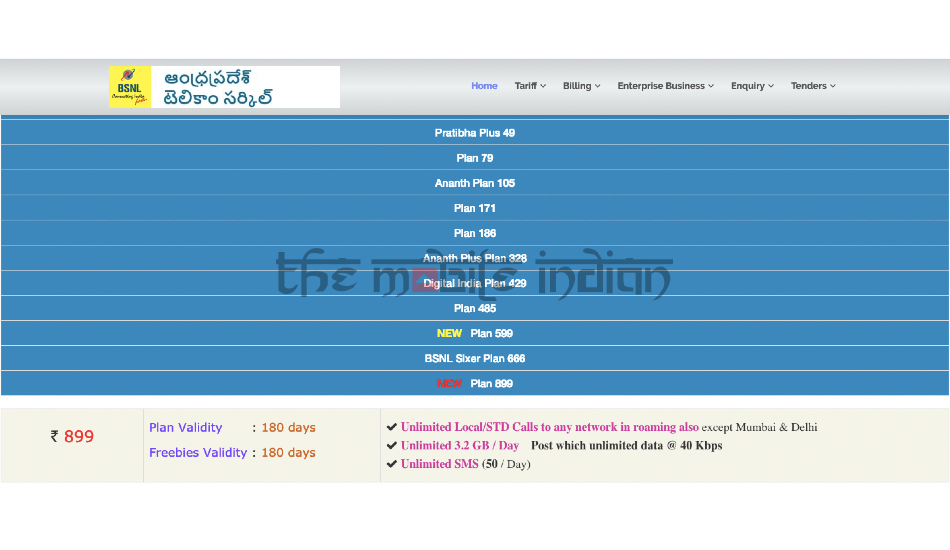This screenshot has height=550, width=950.
Task: Select BSNL Sixer Plan 666 row
Action: (x=475, y=359)
